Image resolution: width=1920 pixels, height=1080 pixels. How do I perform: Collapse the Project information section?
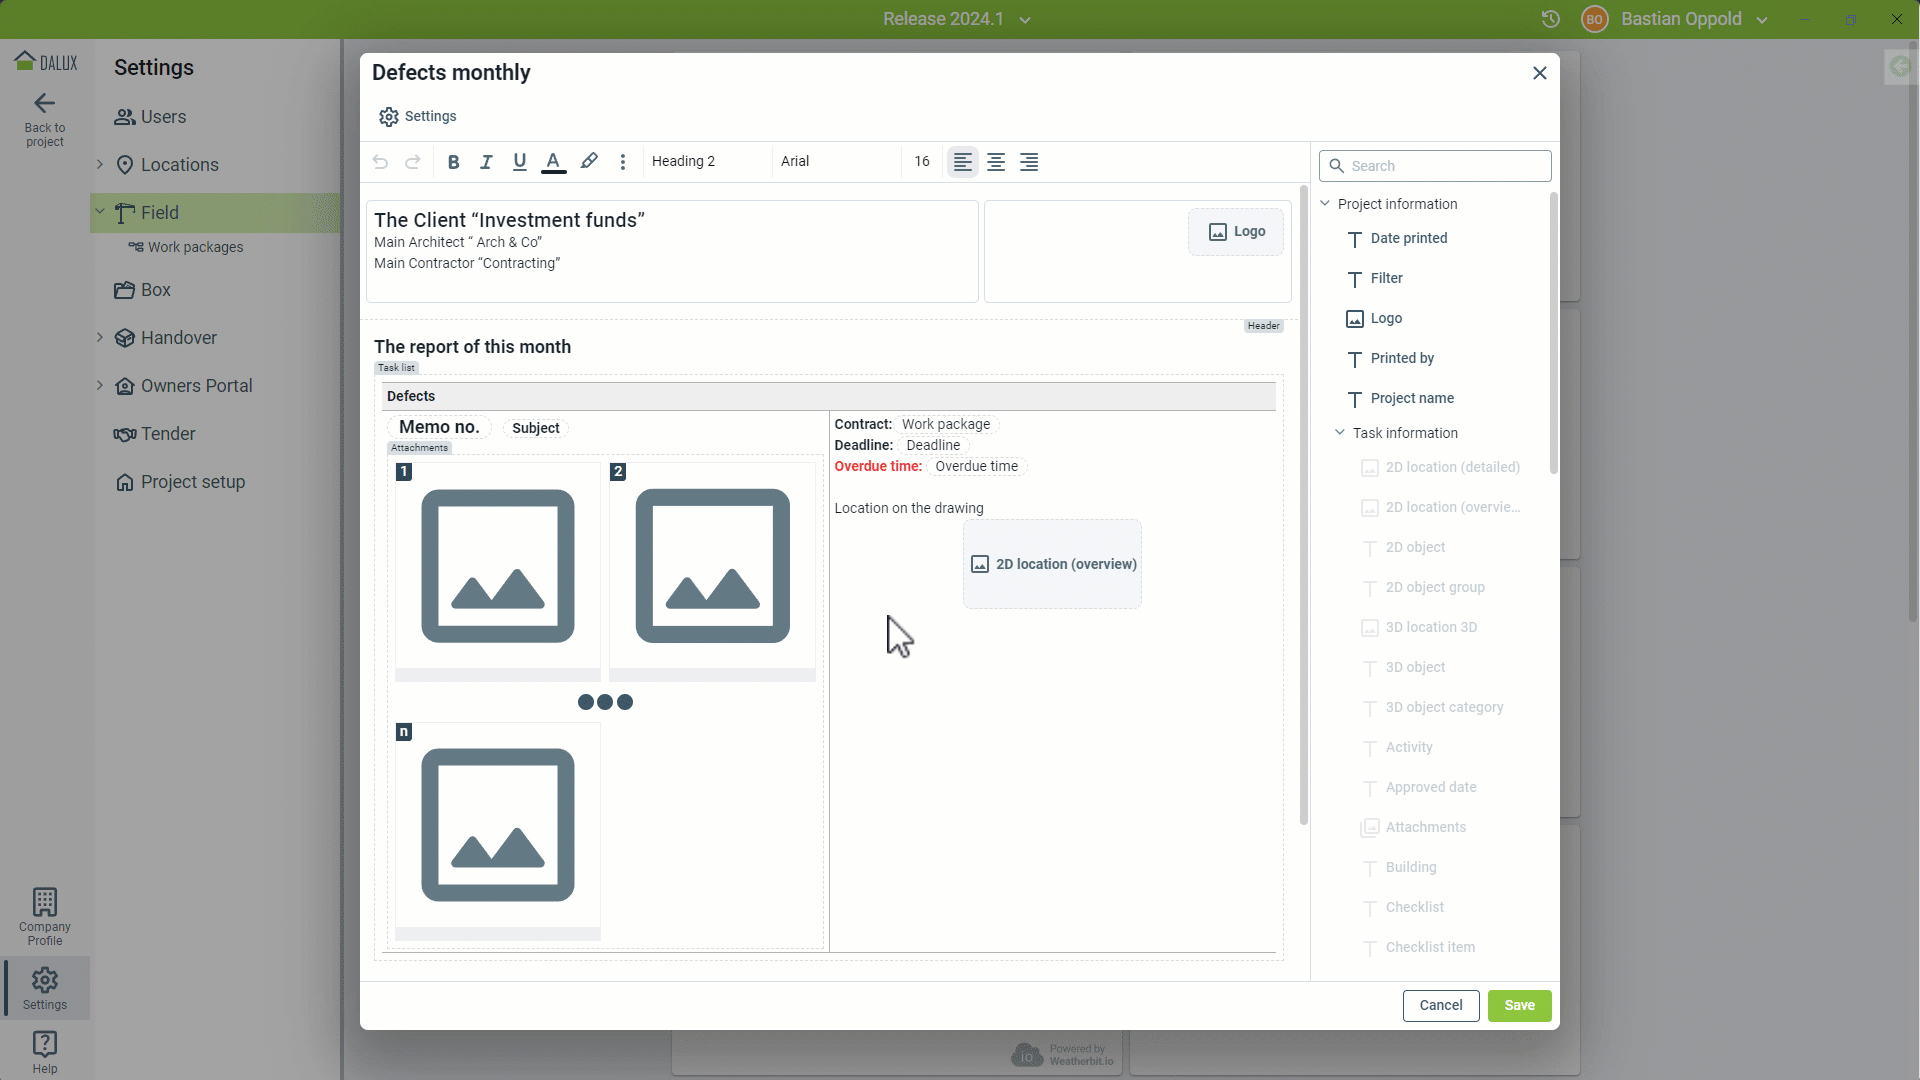pos(1326,204)
